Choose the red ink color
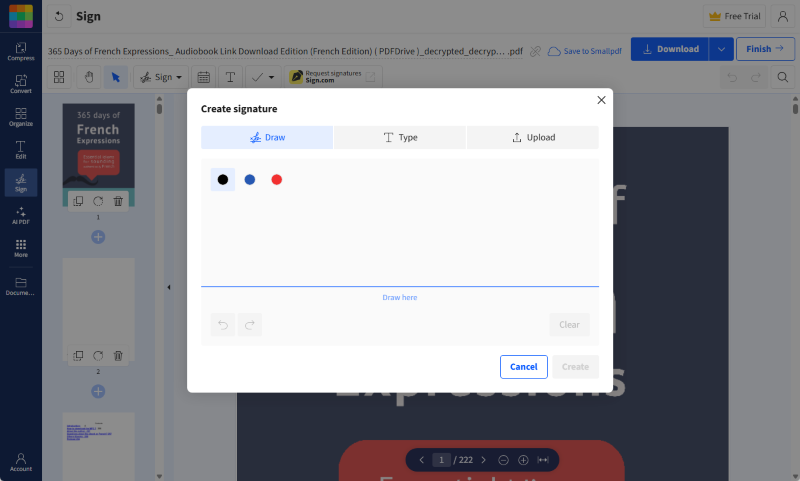The image size is (800, 481). coord(277,180)
